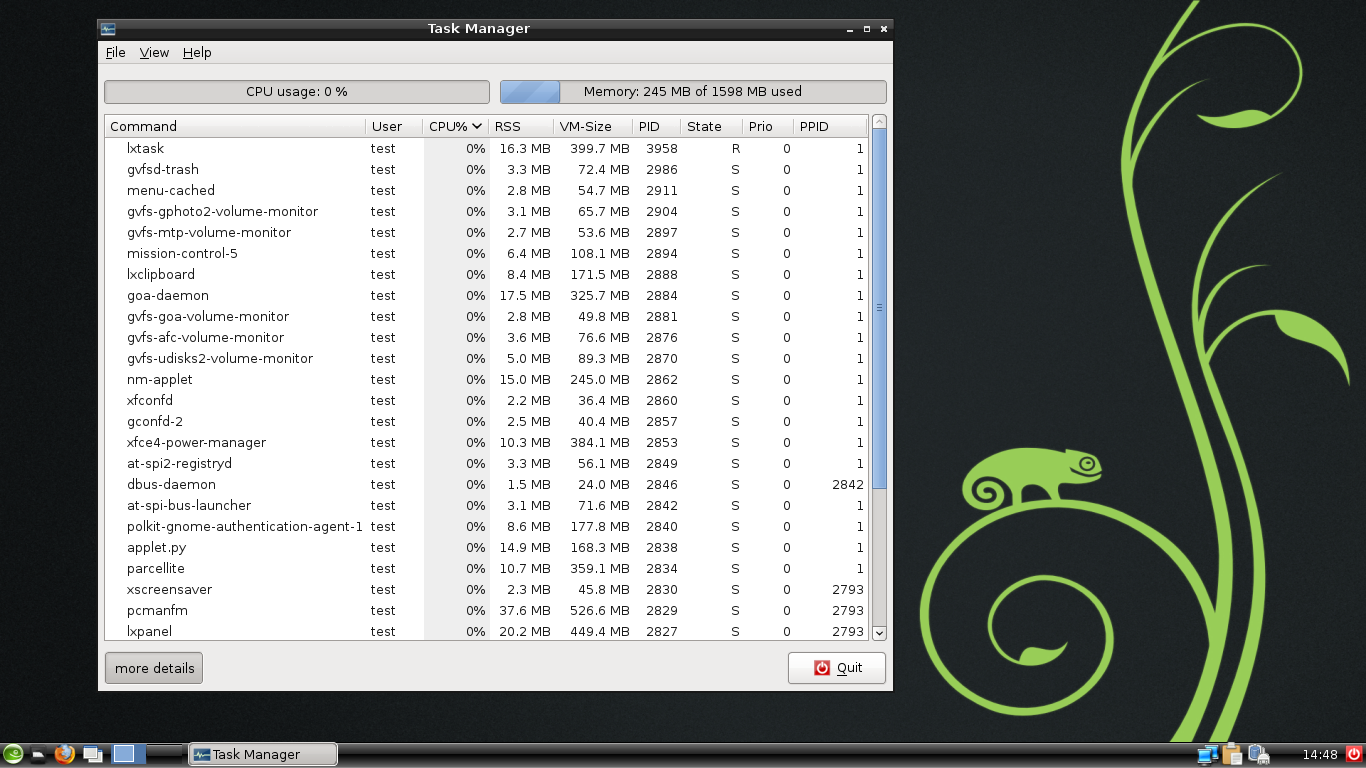Click the process list scrollbar thumb
The image size is (1366, 768).
[x=879, y=309]
